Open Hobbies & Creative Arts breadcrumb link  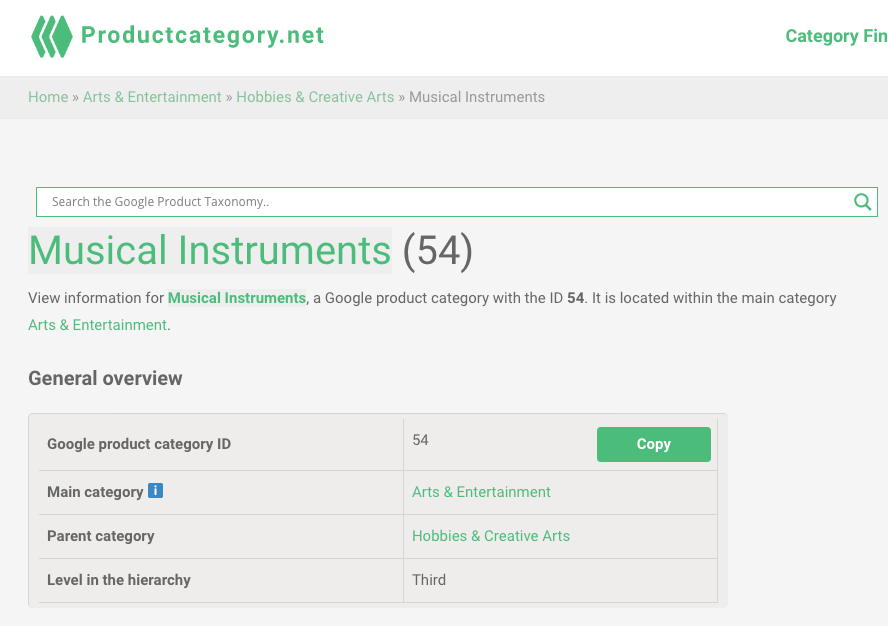315,97
